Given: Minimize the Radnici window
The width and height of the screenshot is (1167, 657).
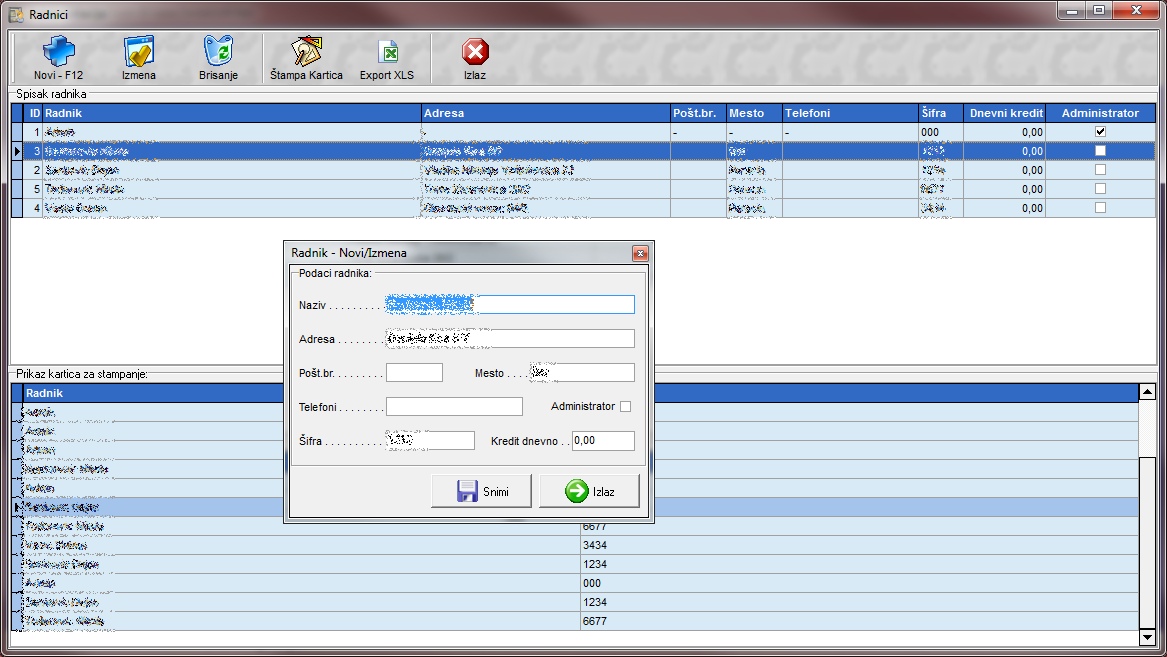Looking at the screenshot, I should tap(1072, 10).
